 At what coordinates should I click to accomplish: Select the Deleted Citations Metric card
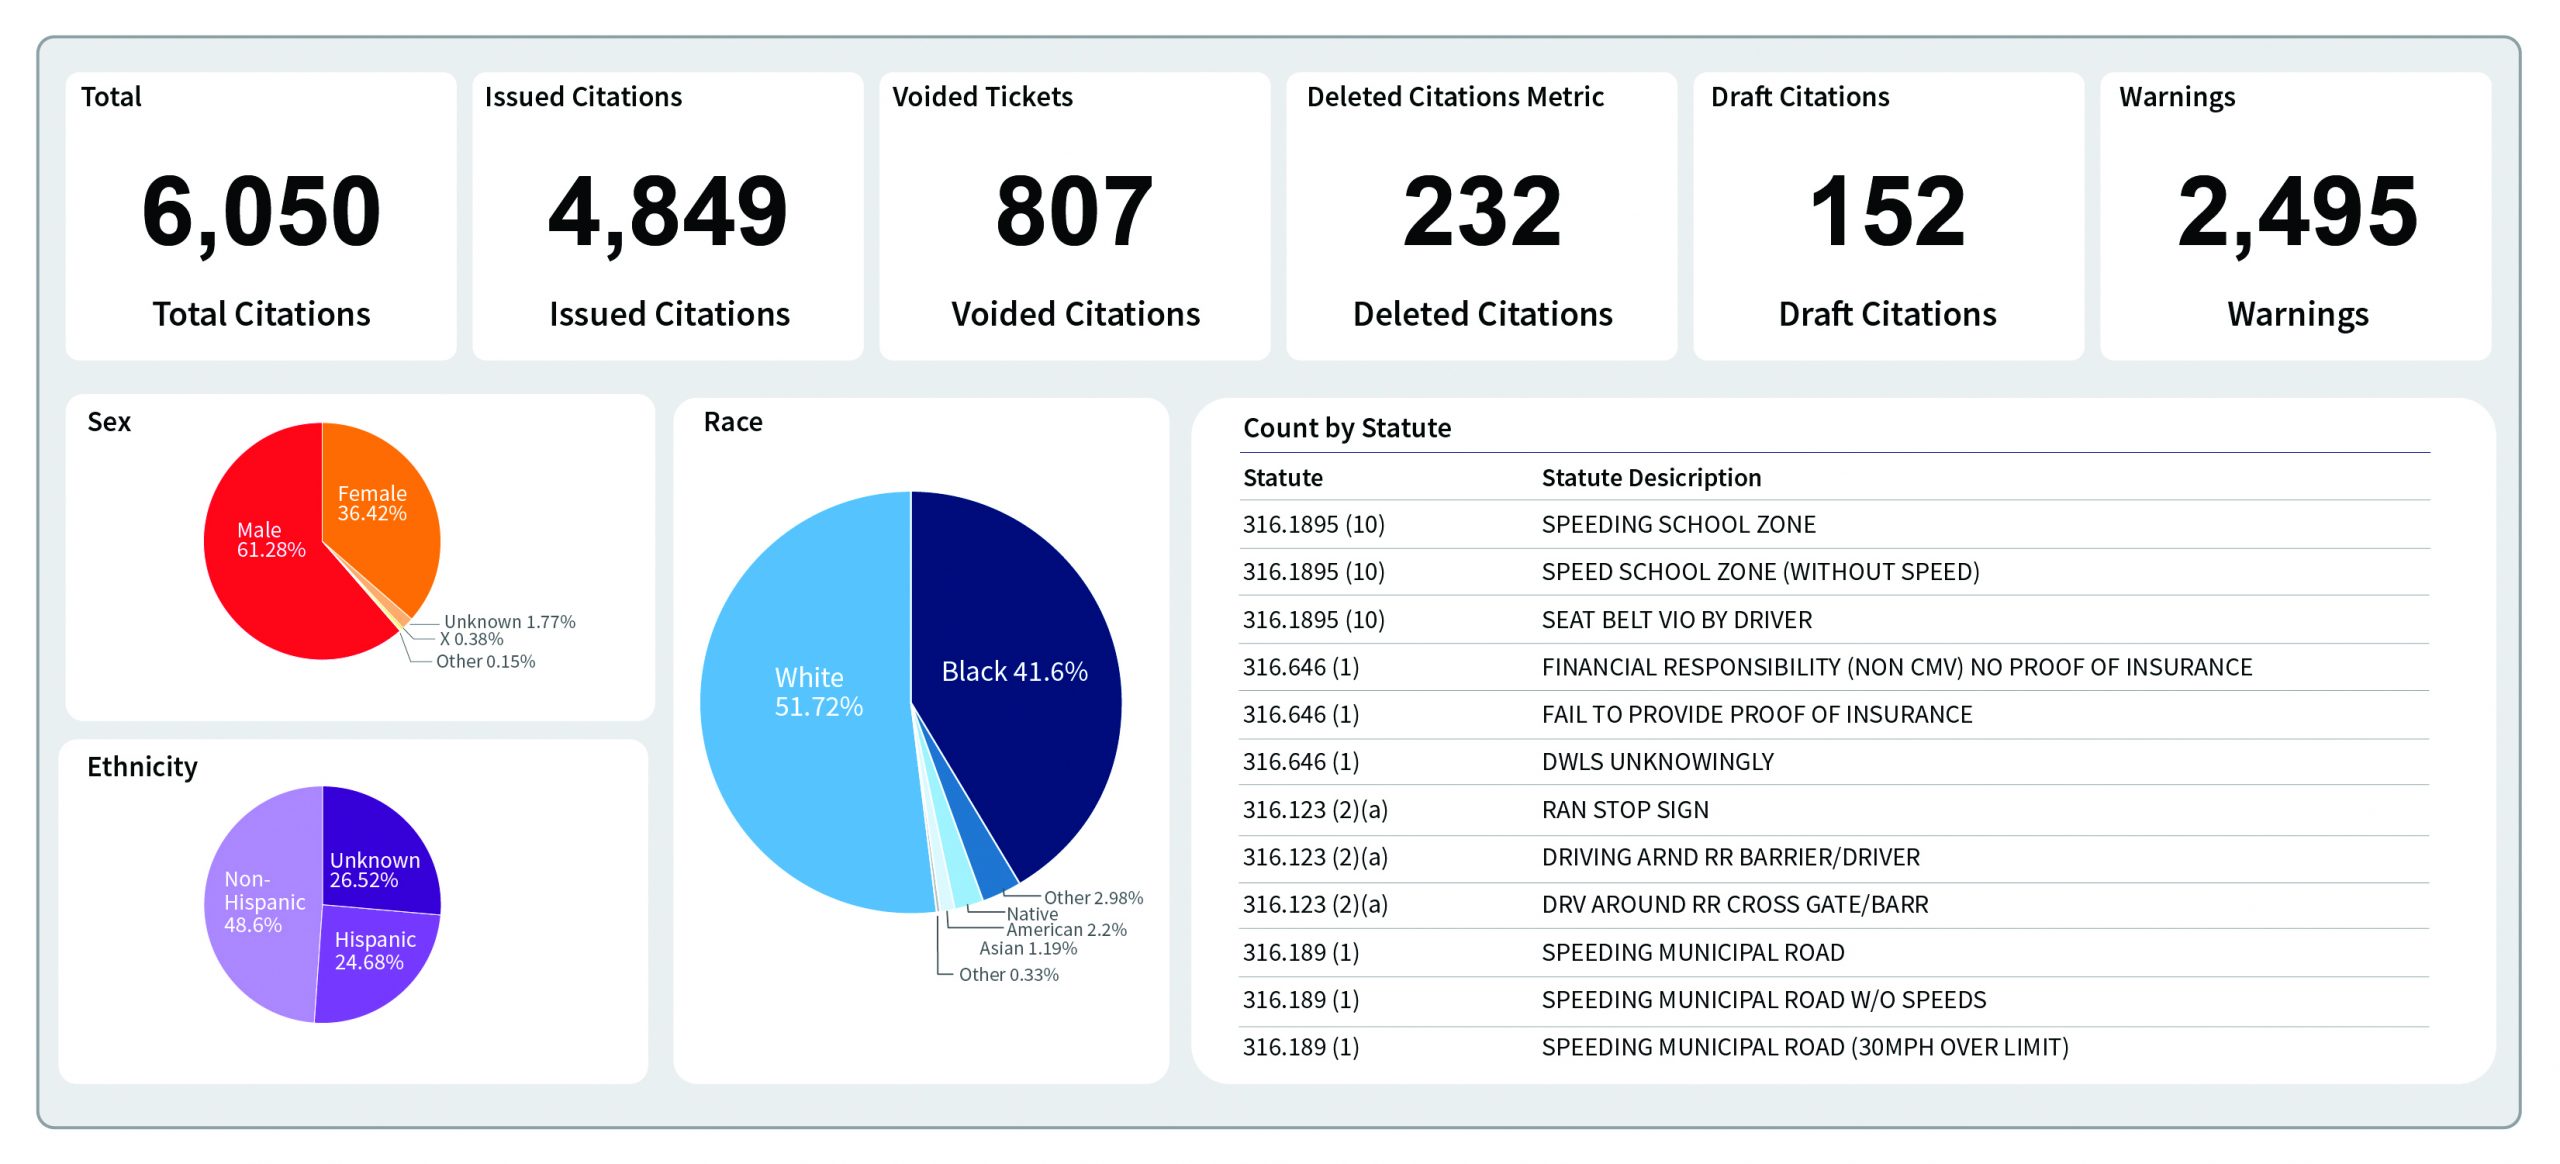tap(1482, 210)
